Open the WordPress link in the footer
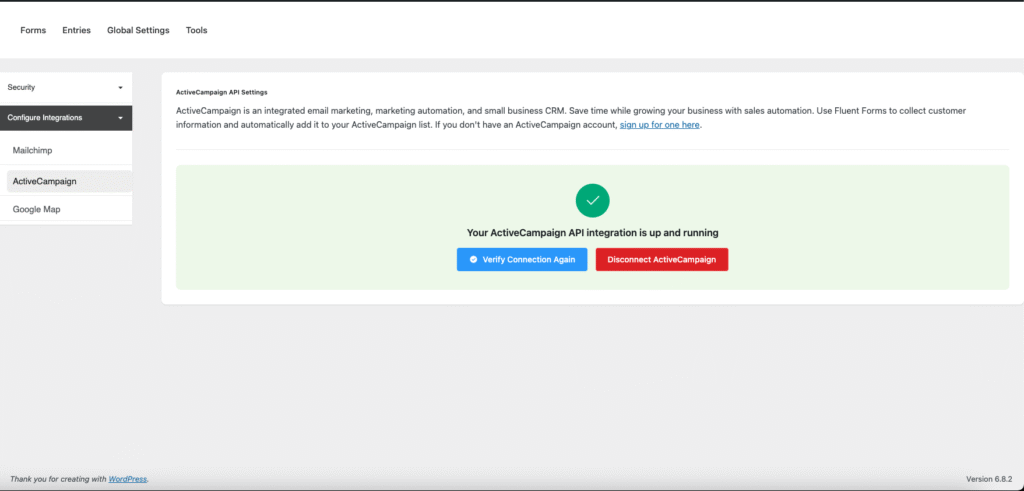The width and height of the screenshot is (1024, 491). click(x=127, y=479)
